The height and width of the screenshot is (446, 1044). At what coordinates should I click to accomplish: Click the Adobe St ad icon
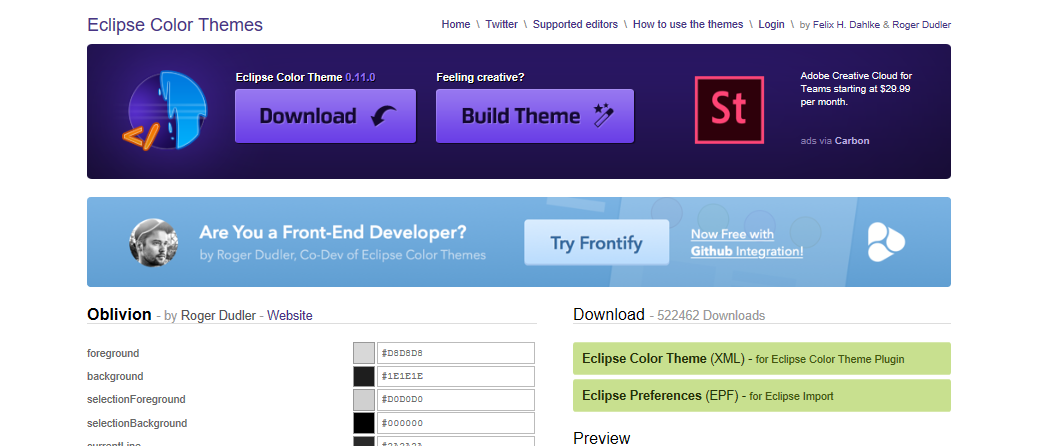point(729,110)
